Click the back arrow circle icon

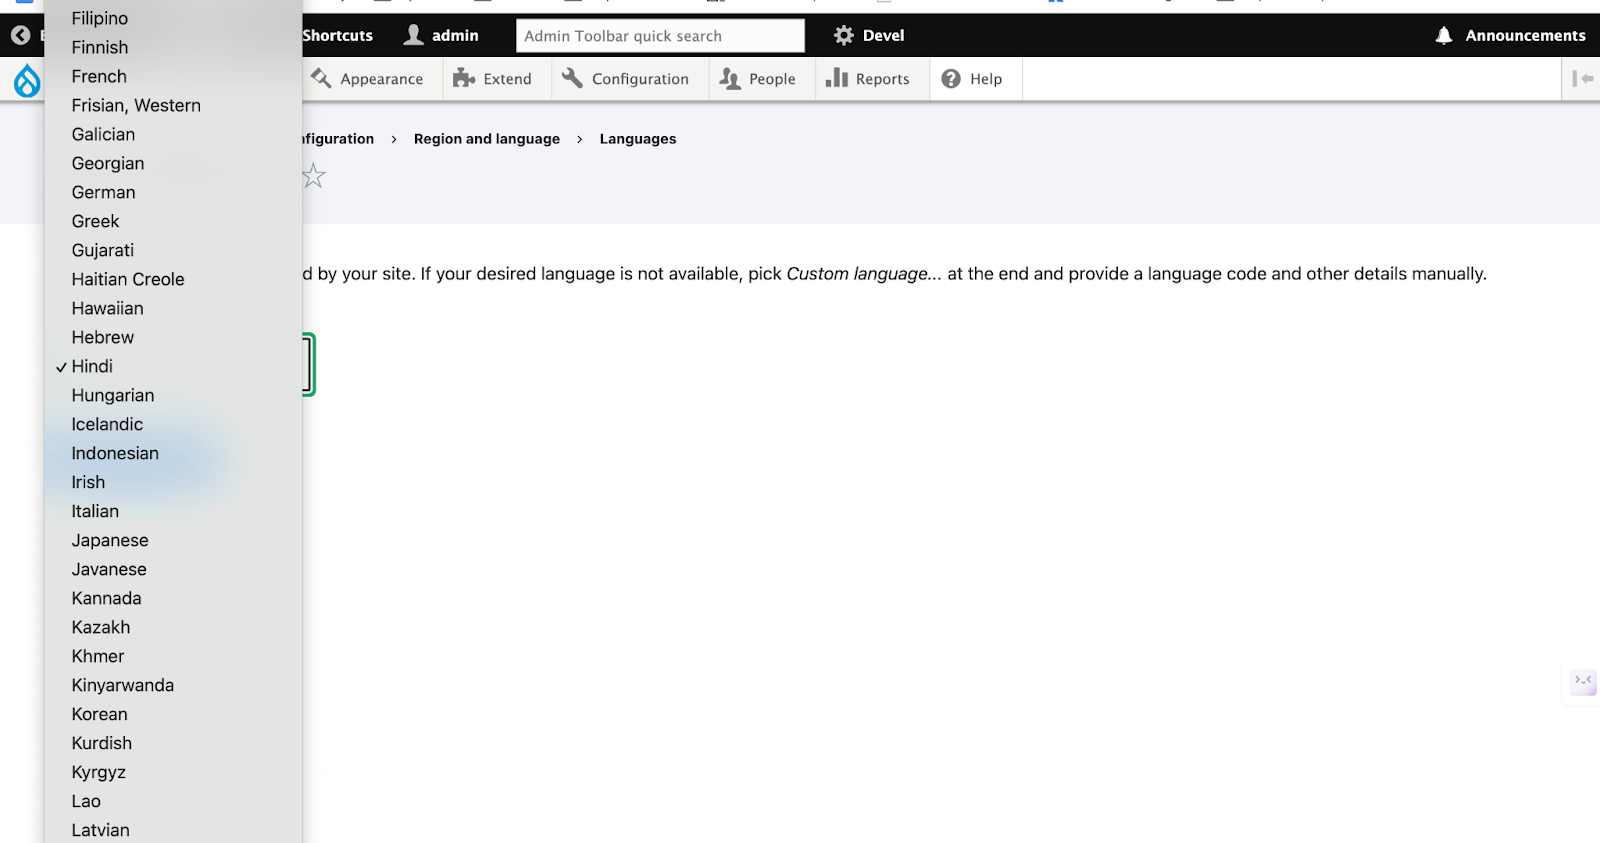(20, 36)
